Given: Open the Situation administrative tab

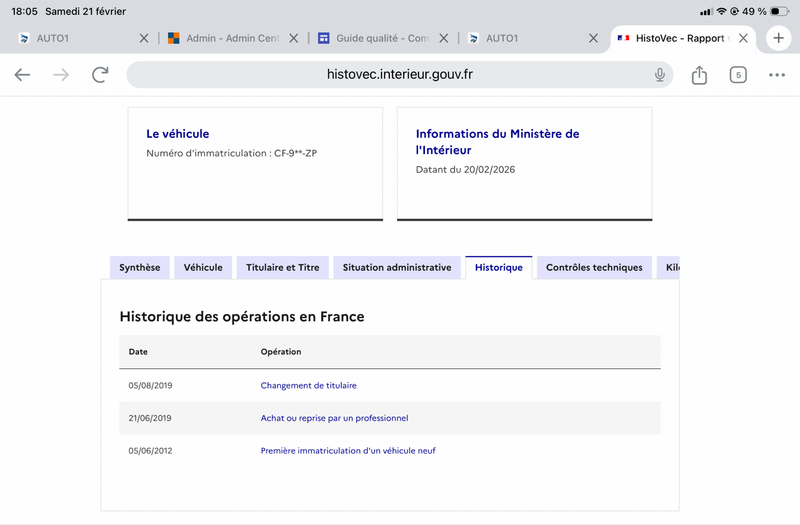Looking at the screenshot, I should [x=397, y=268].
